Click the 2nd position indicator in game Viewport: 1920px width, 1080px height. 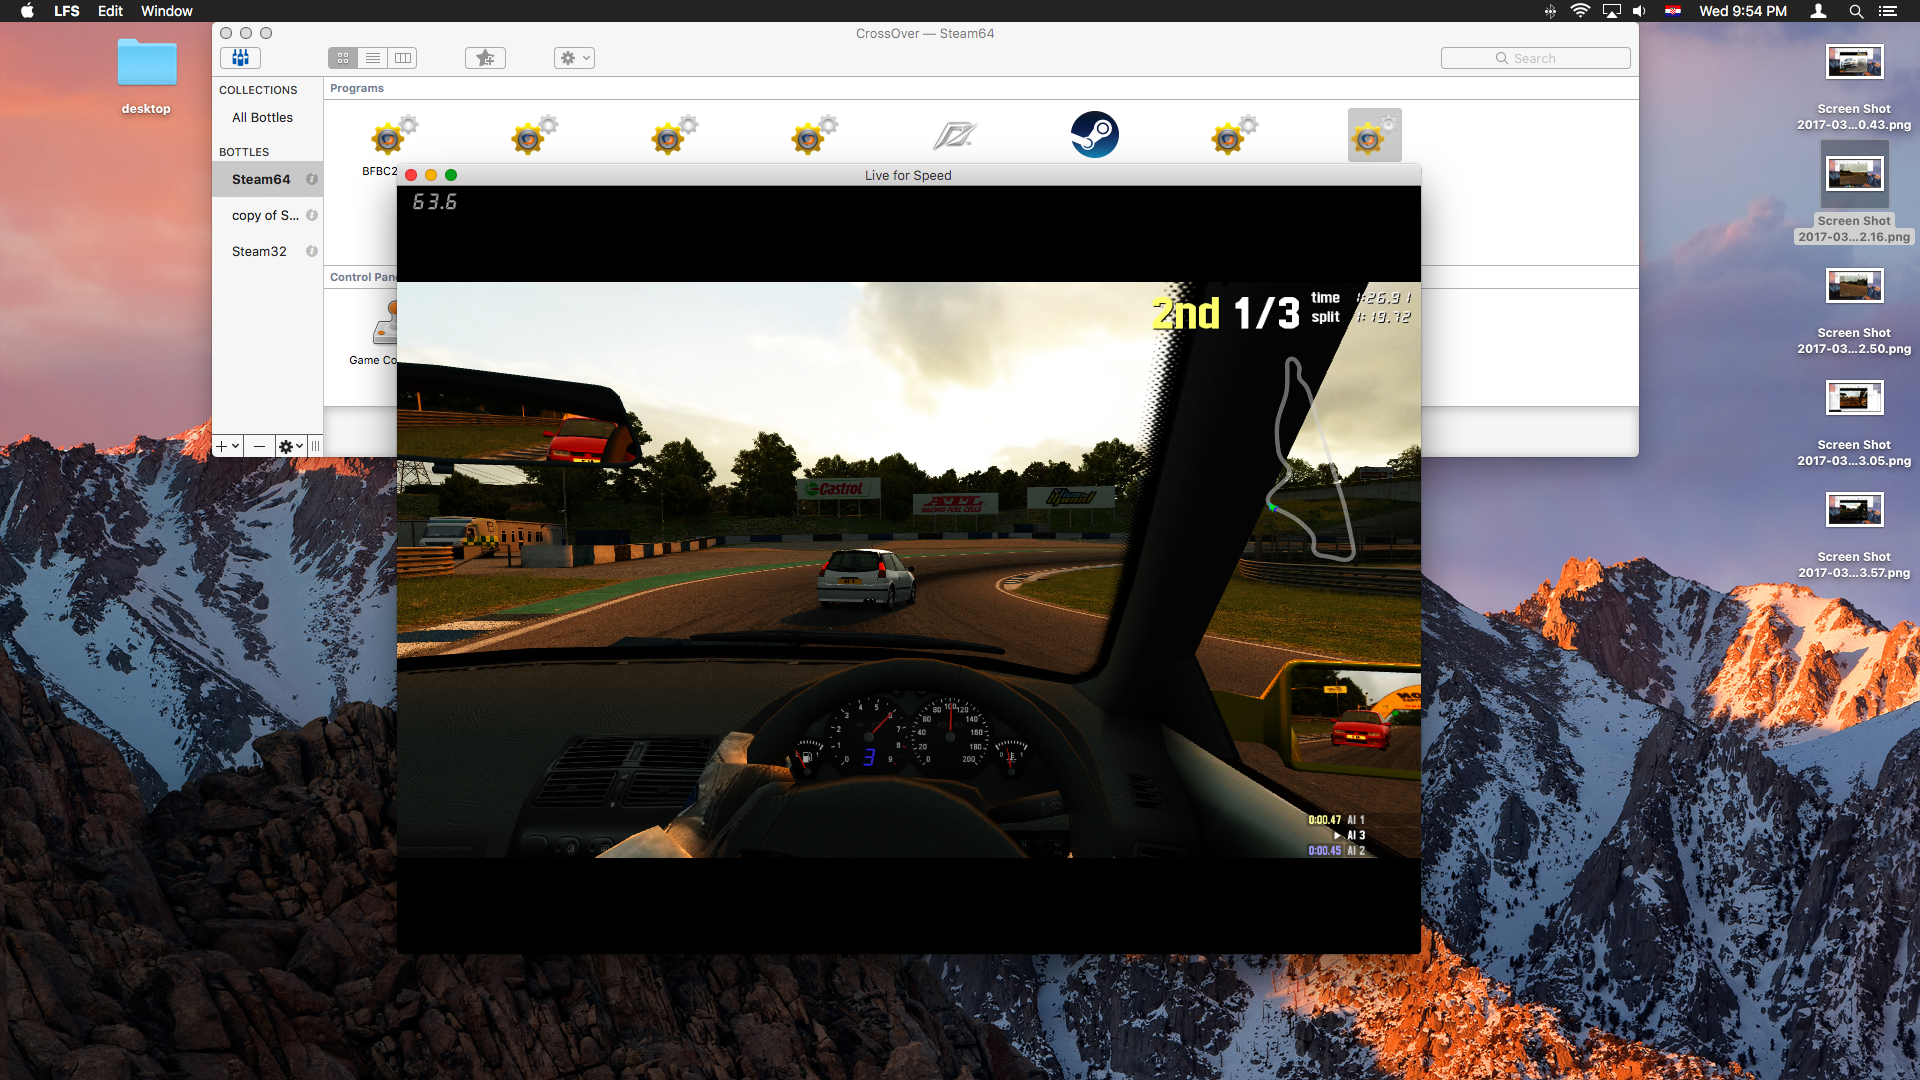[x=1186, y=313]
